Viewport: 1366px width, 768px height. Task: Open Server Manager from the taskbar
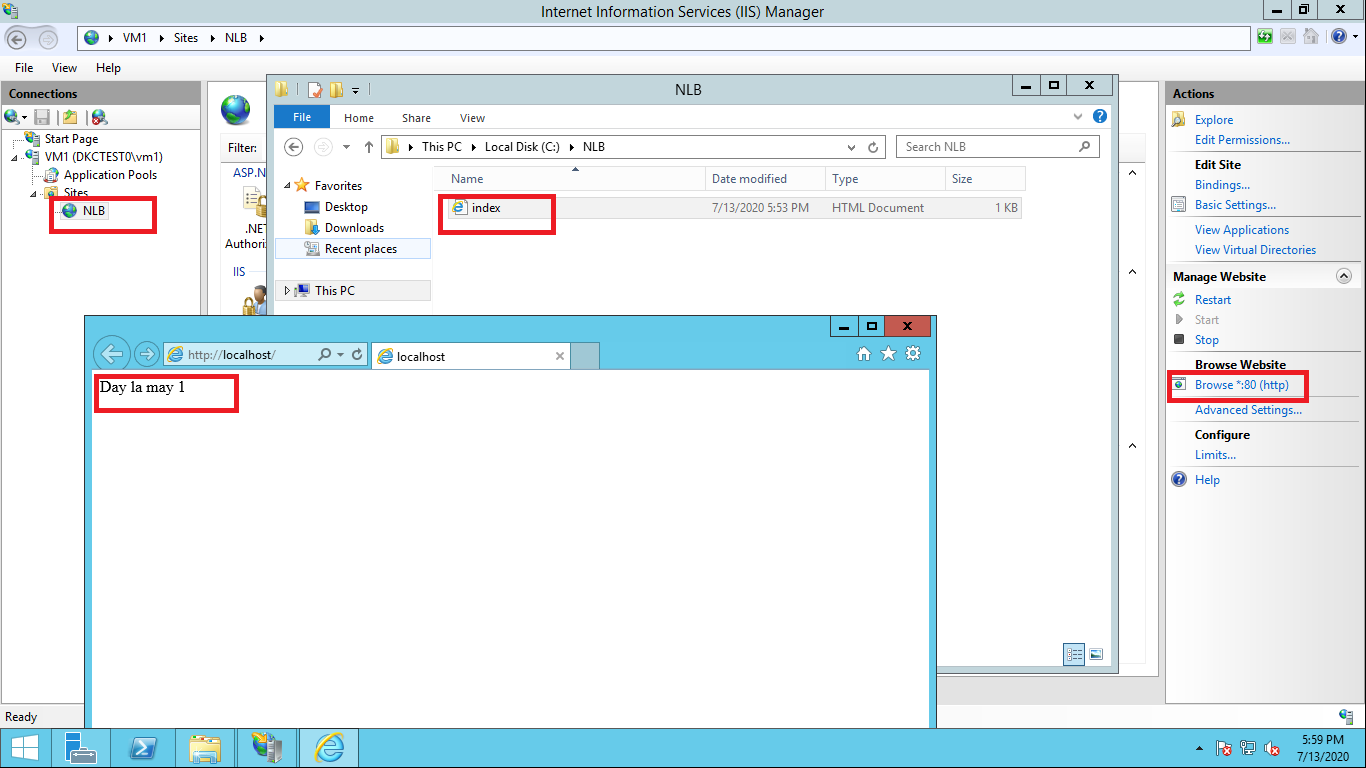[81, 747]
